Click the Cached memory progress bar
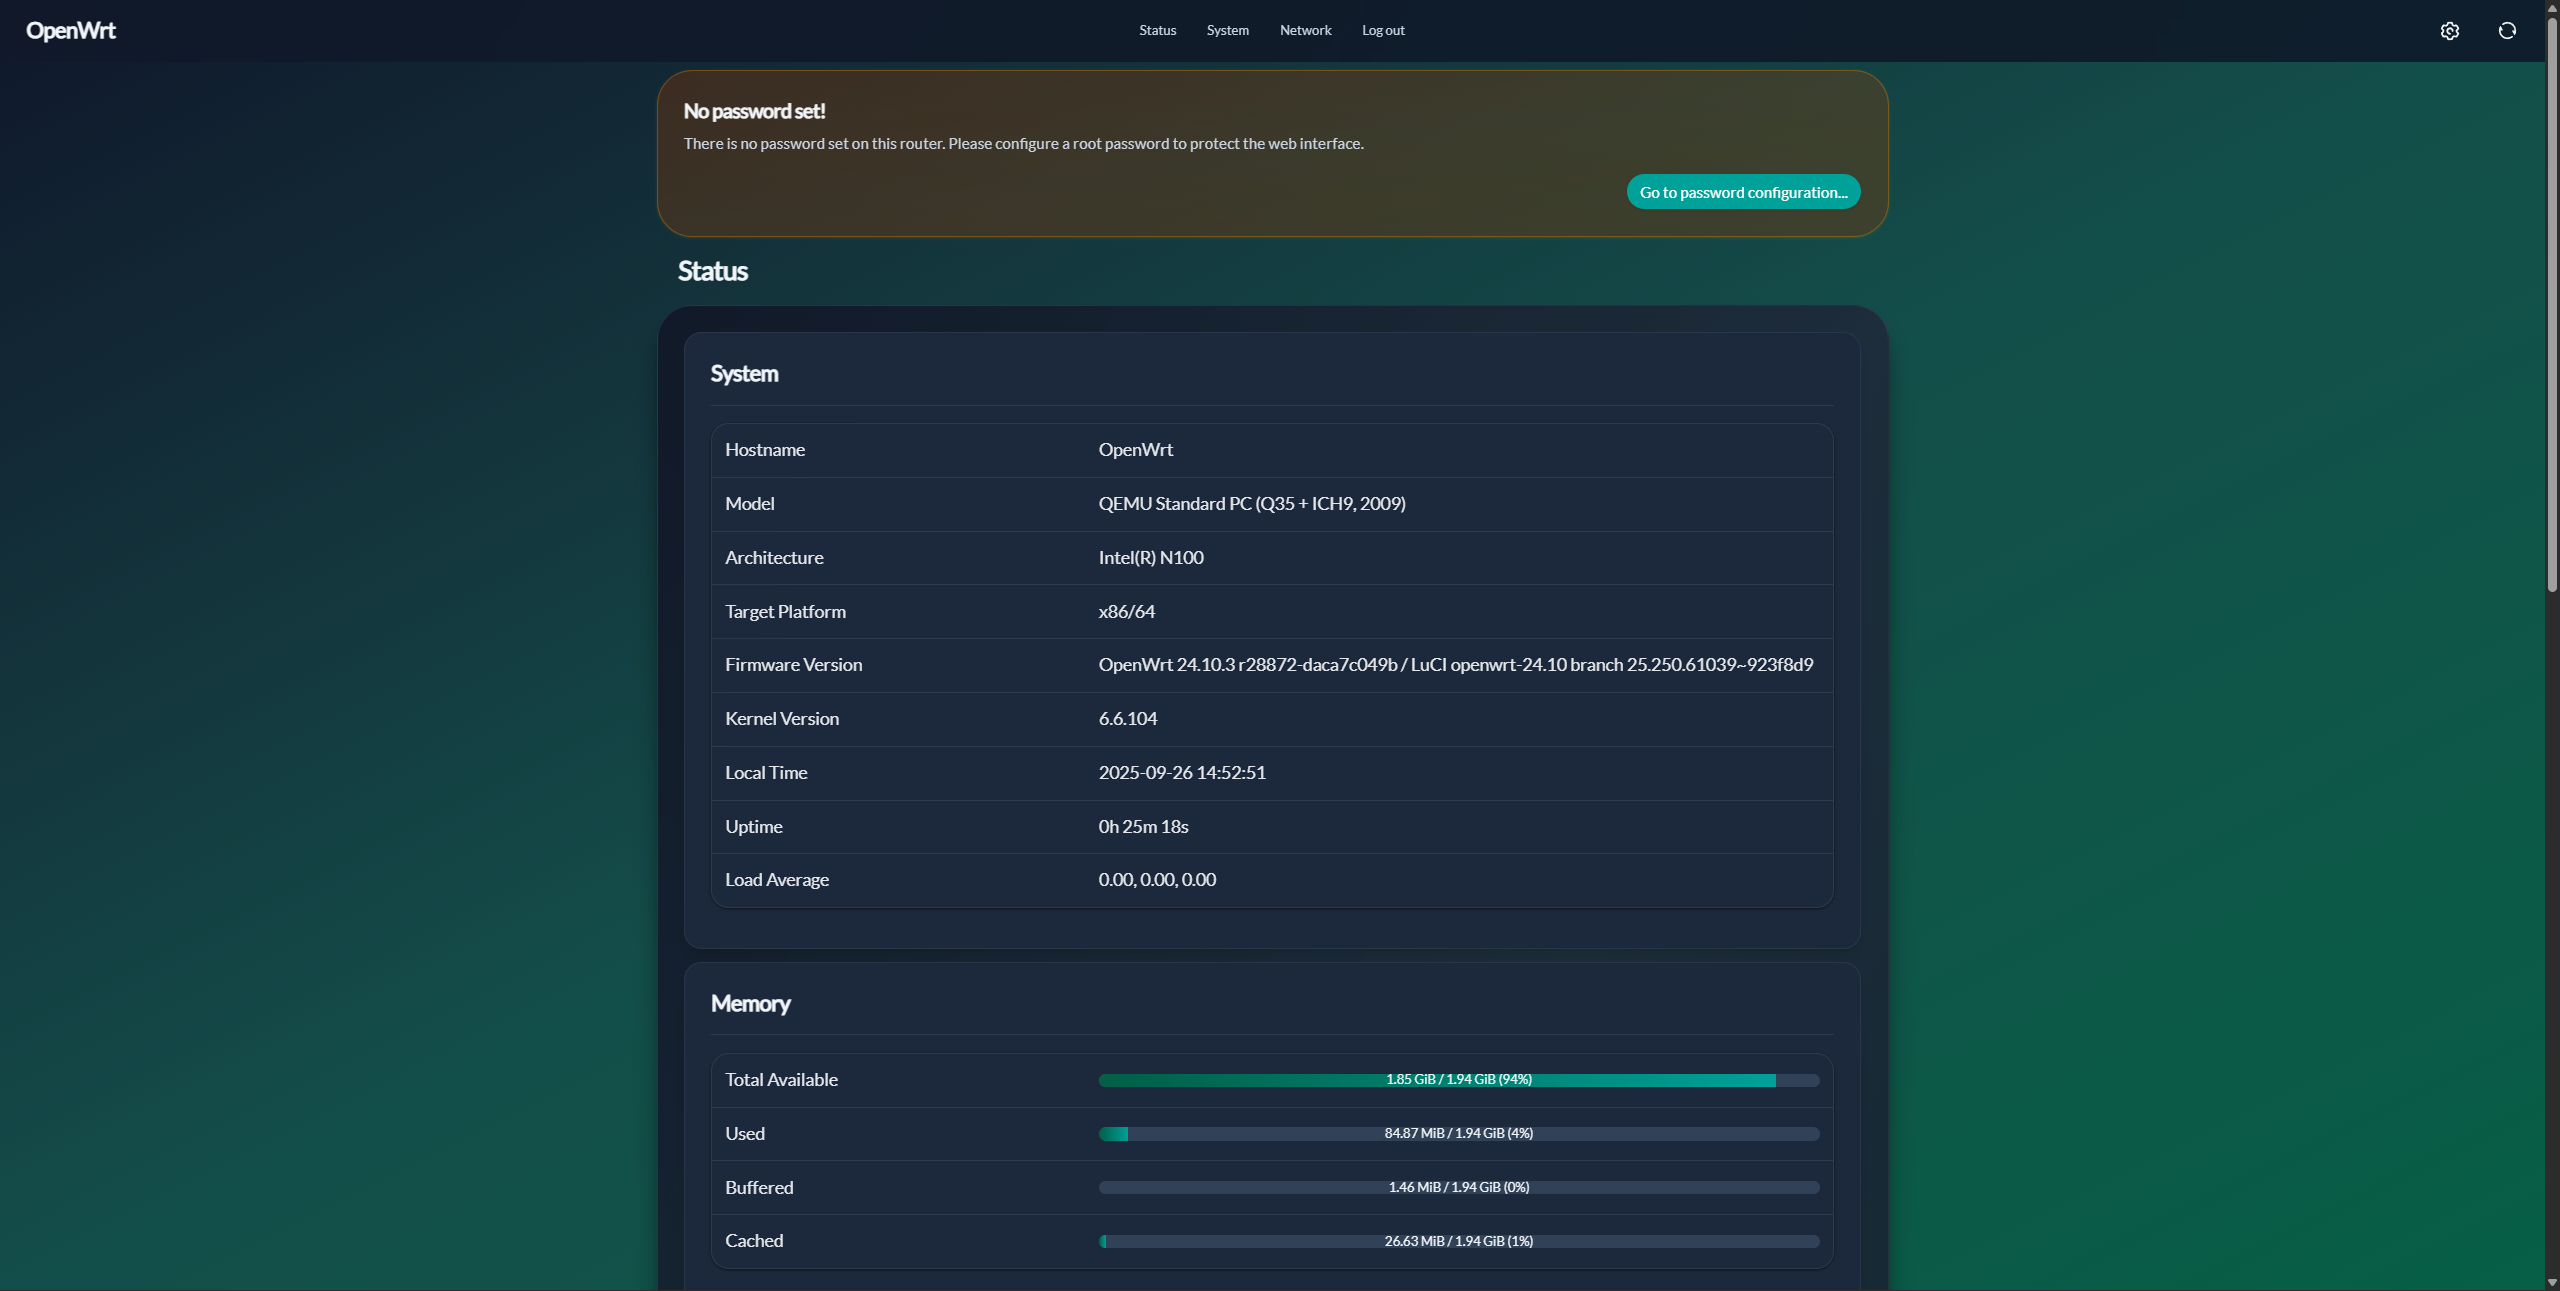This screenshot has width=2560, height=1291. point(1458,1241)
